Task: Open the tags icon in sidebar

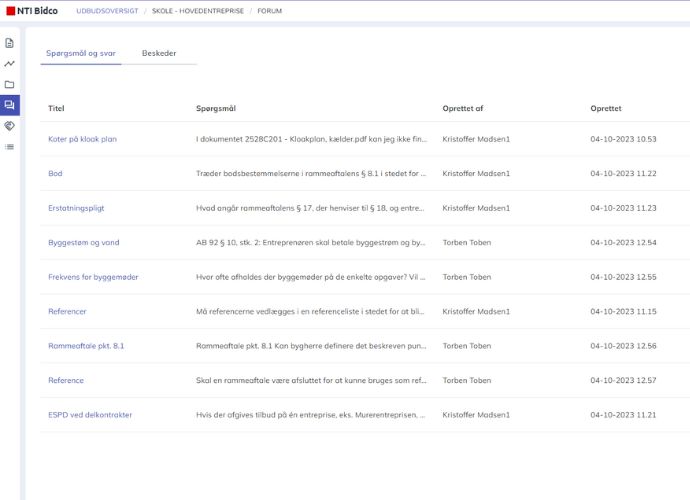Action: (9, 126)
